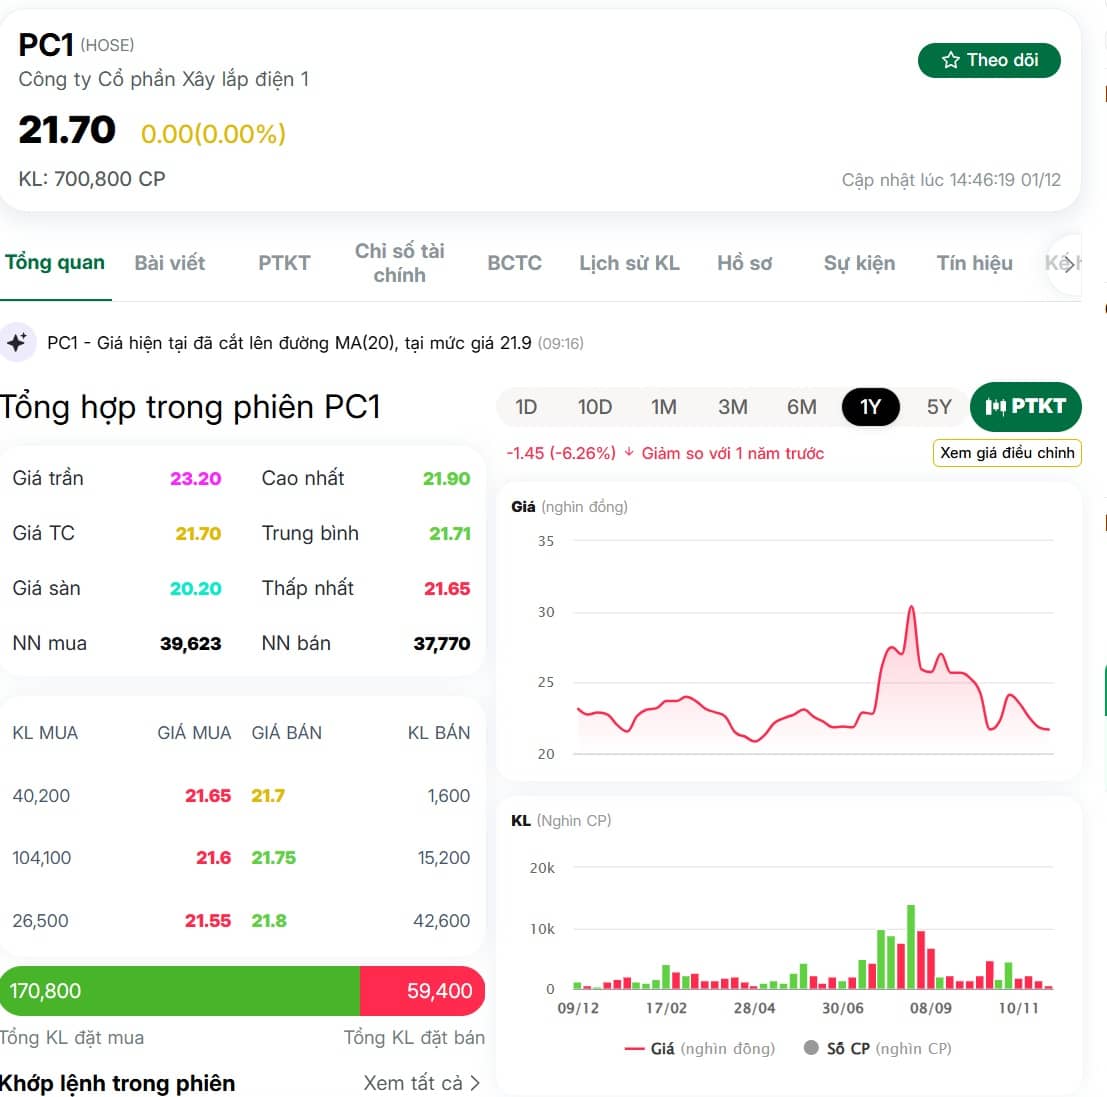This screenshot has height=1097, width=1107.
Task: Open the BCTC tab
Action: pyautogui.click(x=514, y=263)
